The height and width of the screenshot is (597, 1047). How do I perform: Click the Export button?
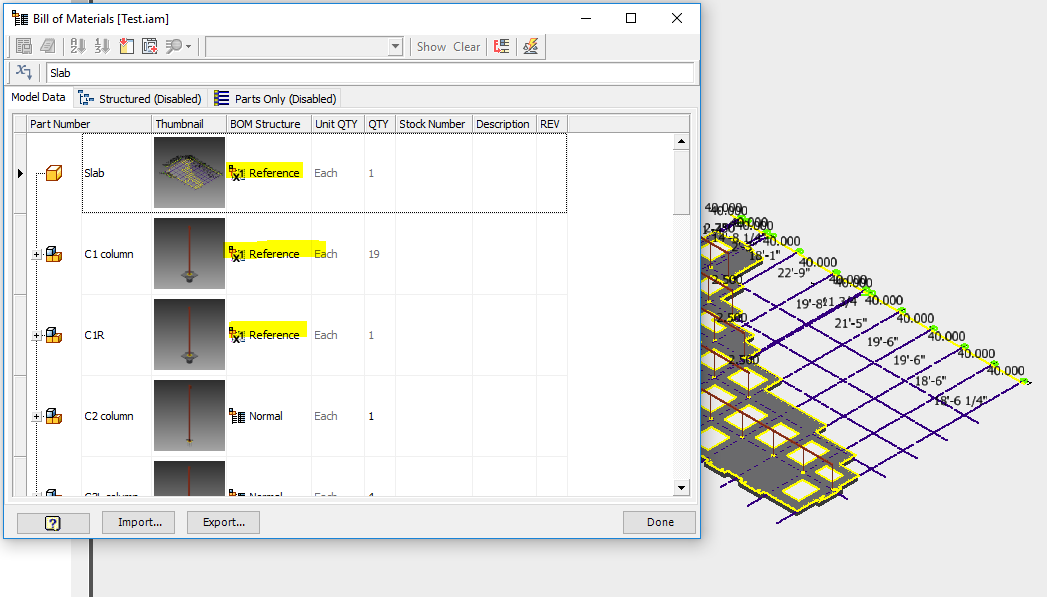pyautogui.click(x=222, y=521)
